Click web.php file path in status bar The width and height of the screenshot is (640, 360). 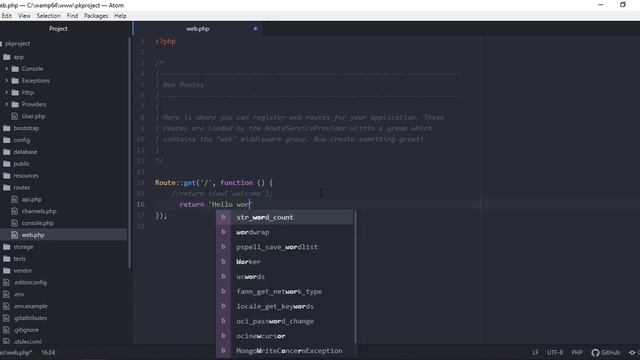click(16, 352)
